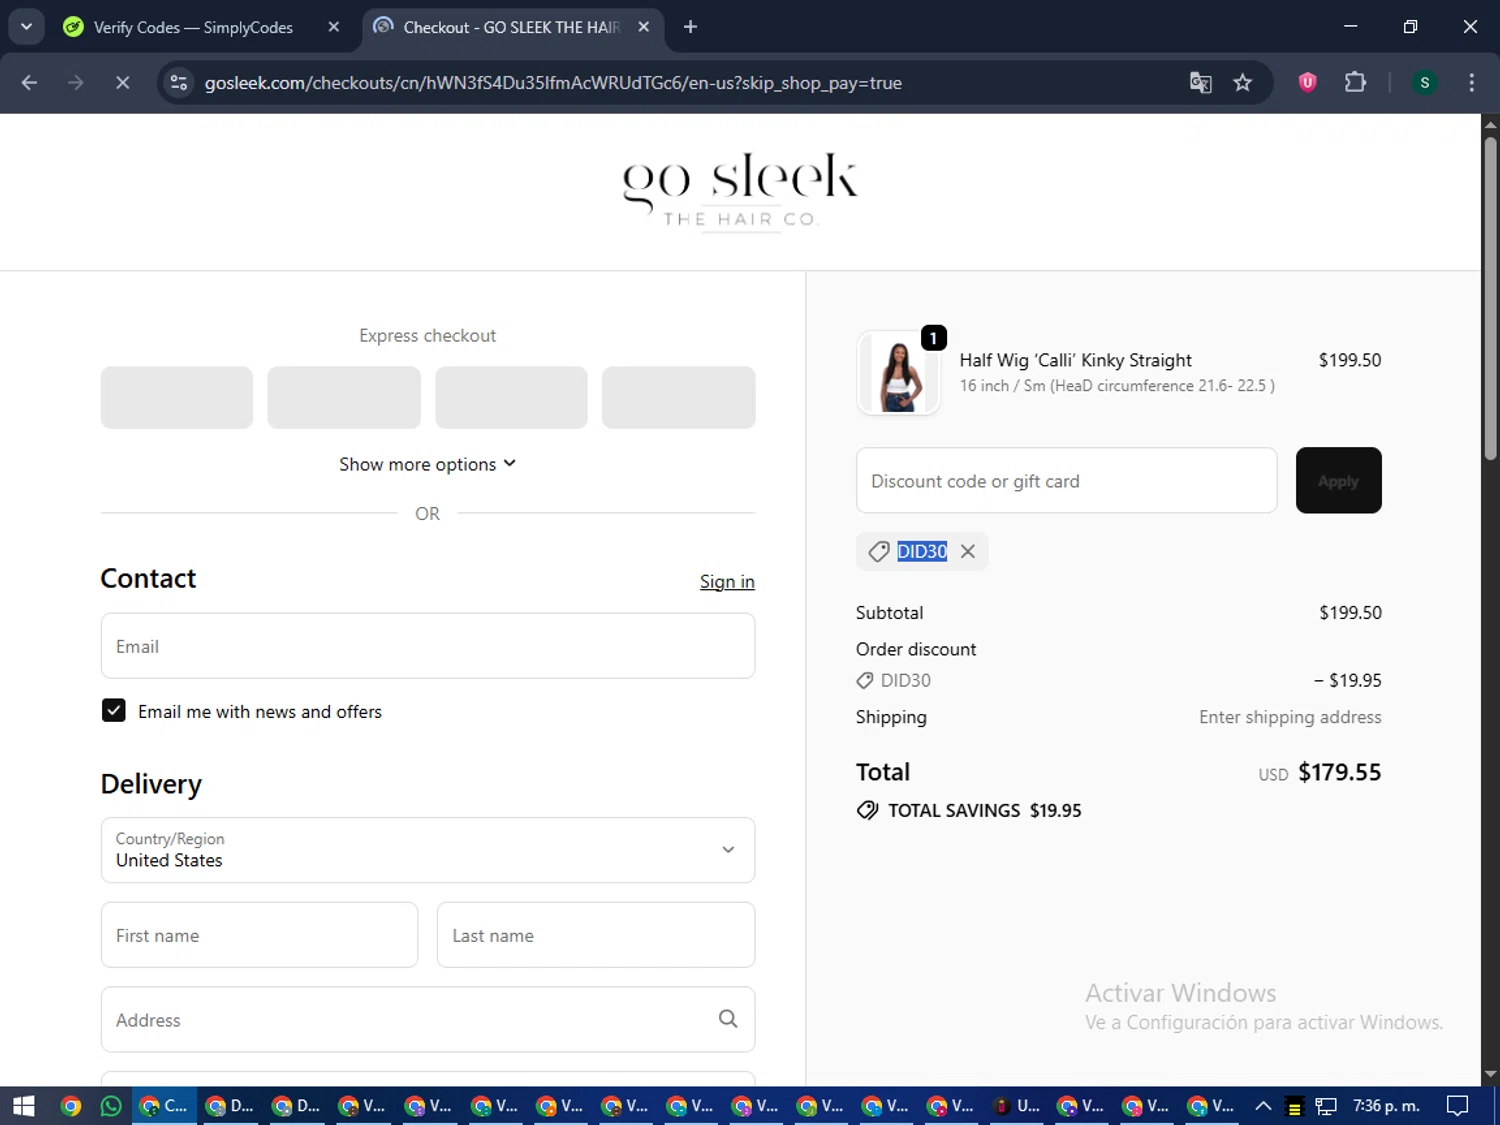Image resolution: width=1500 pixels, height=1125 pixels.
Task: Open the tab search chevron in Chrome
Action: (x=27, y=27)
